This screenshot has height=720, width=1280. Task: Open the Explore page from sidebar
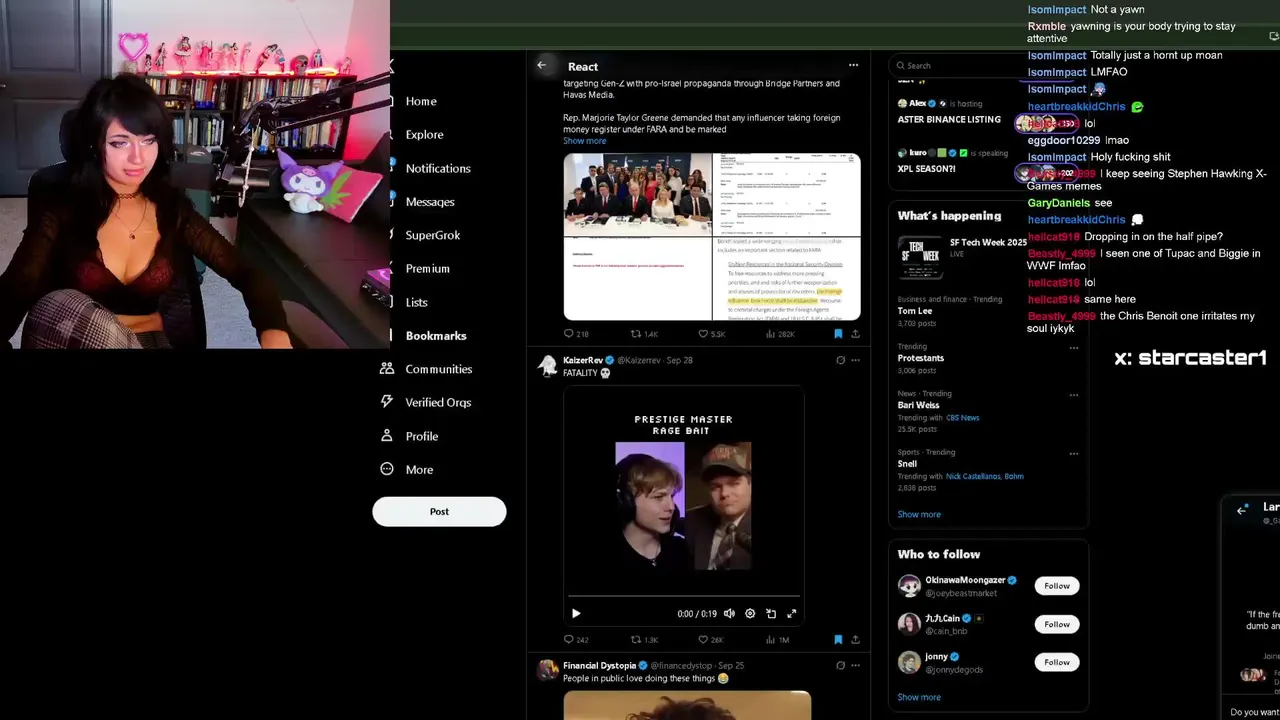click(x=424, y=135)
